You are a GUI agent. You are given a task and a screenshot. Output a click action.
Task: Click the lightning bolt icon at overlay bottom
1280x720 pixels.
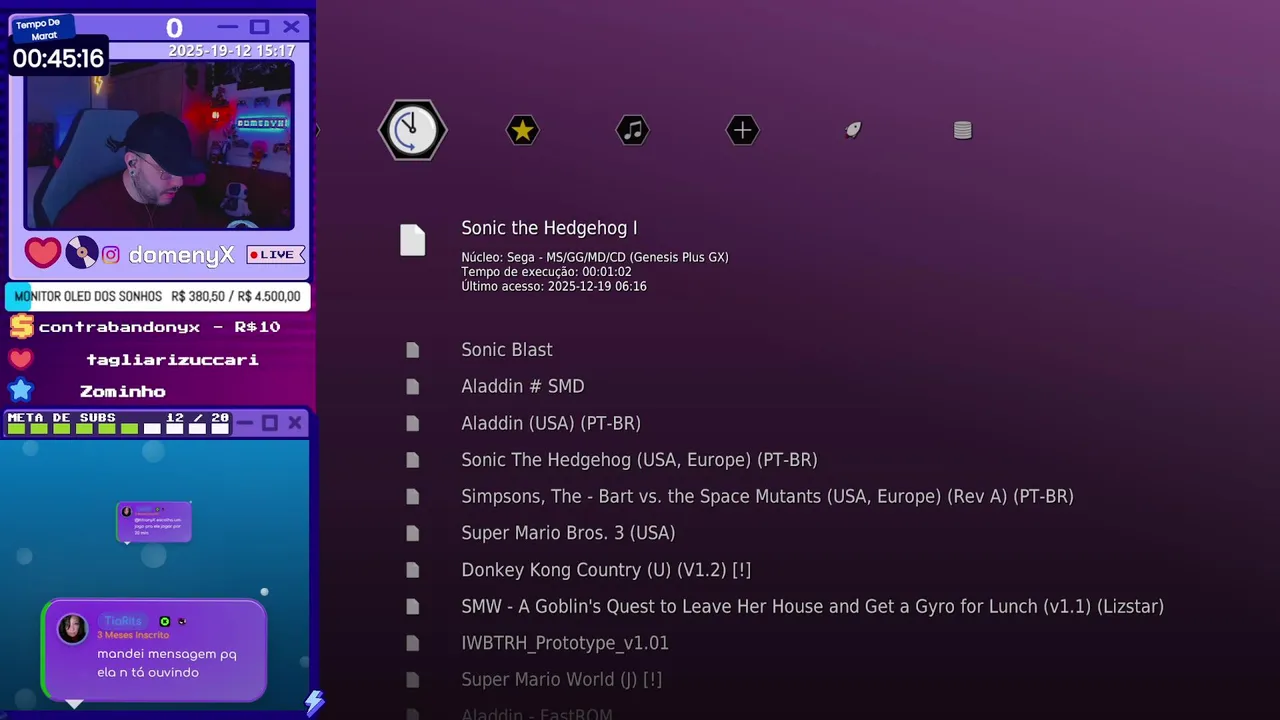pyautogui.click(x=315, y=702)
